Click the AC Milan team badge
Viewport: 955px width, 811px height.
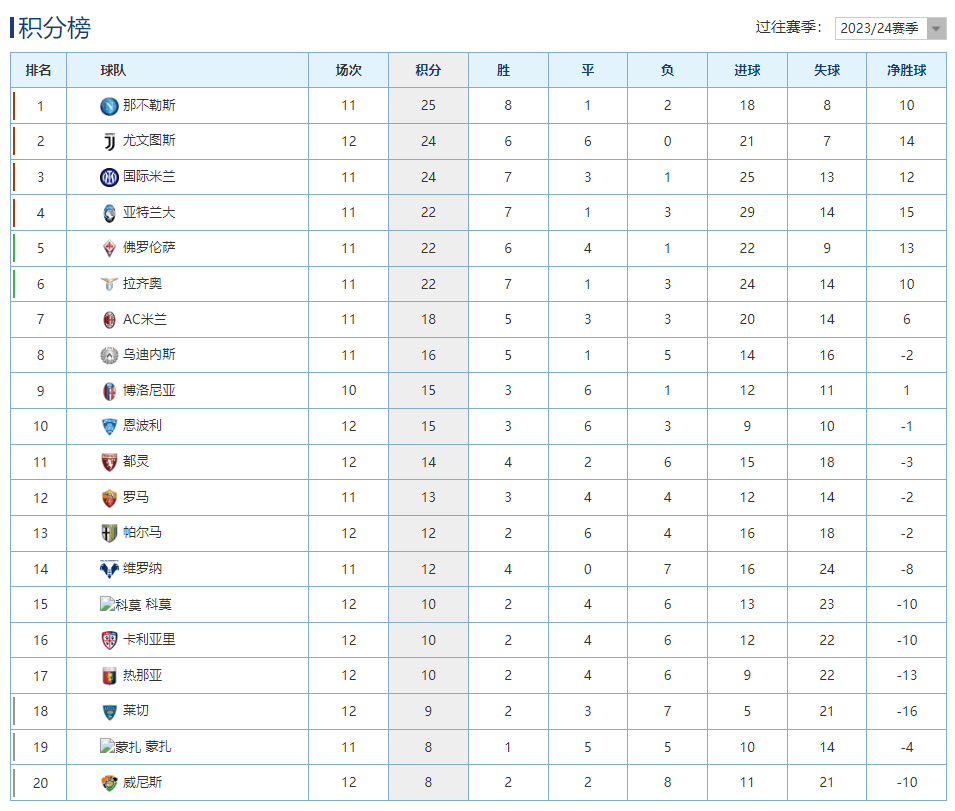pos(109,320)
